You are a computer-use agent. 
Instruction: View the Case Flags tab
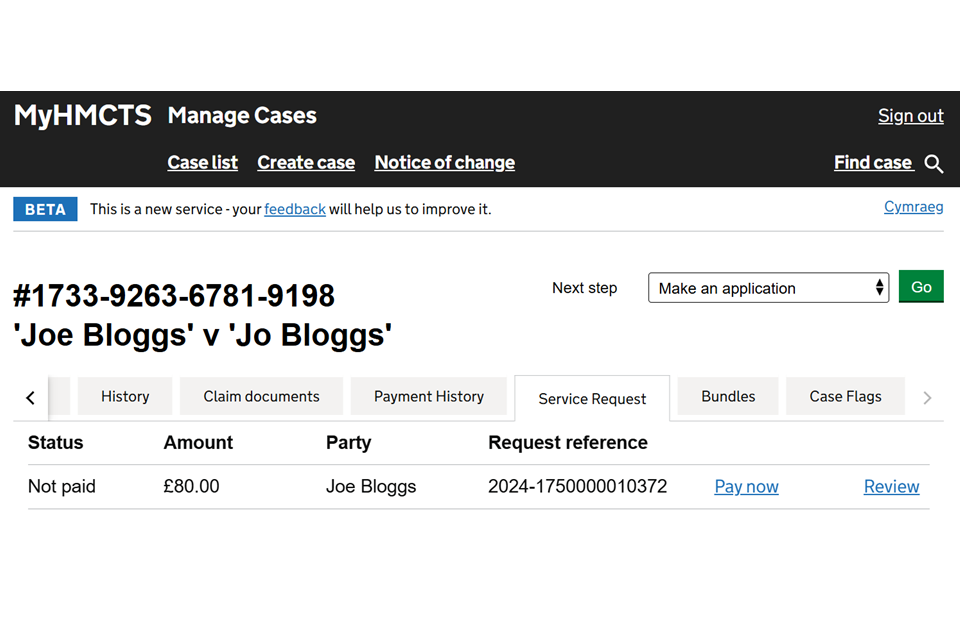click(845, 396)
